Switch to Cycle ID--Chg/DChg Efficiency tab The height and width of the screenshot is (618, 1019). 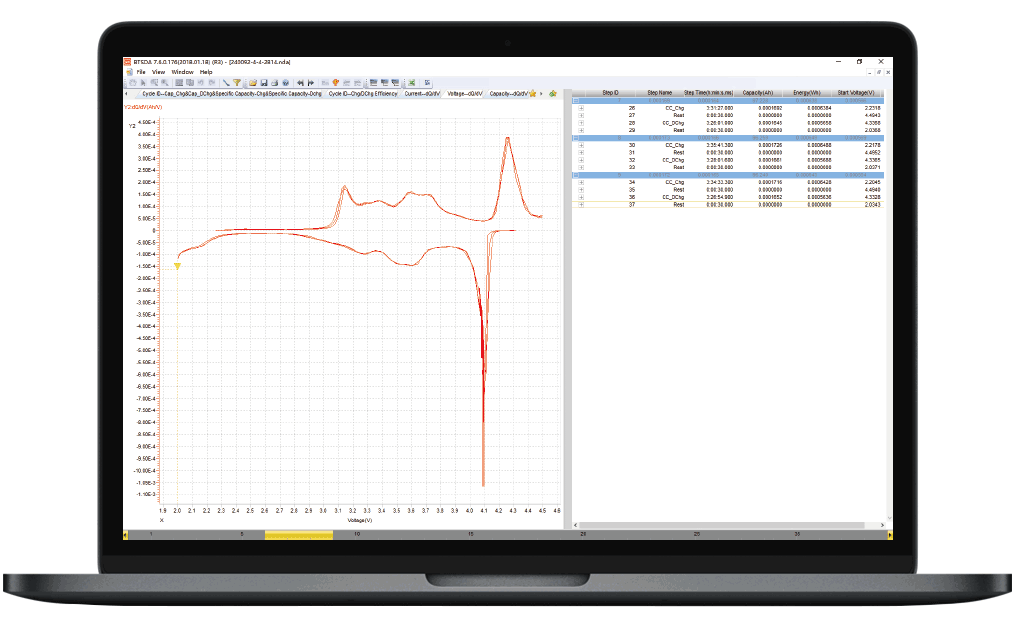click(x=363, y=94)
